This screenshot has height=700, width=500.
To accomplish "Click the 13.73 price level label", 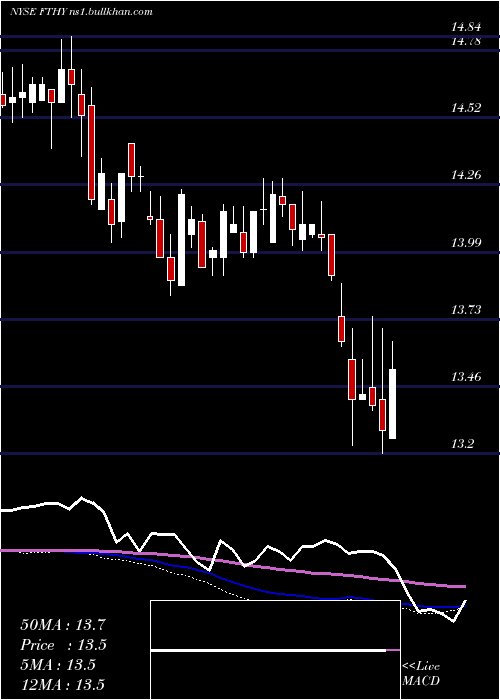I will (466, 309).
